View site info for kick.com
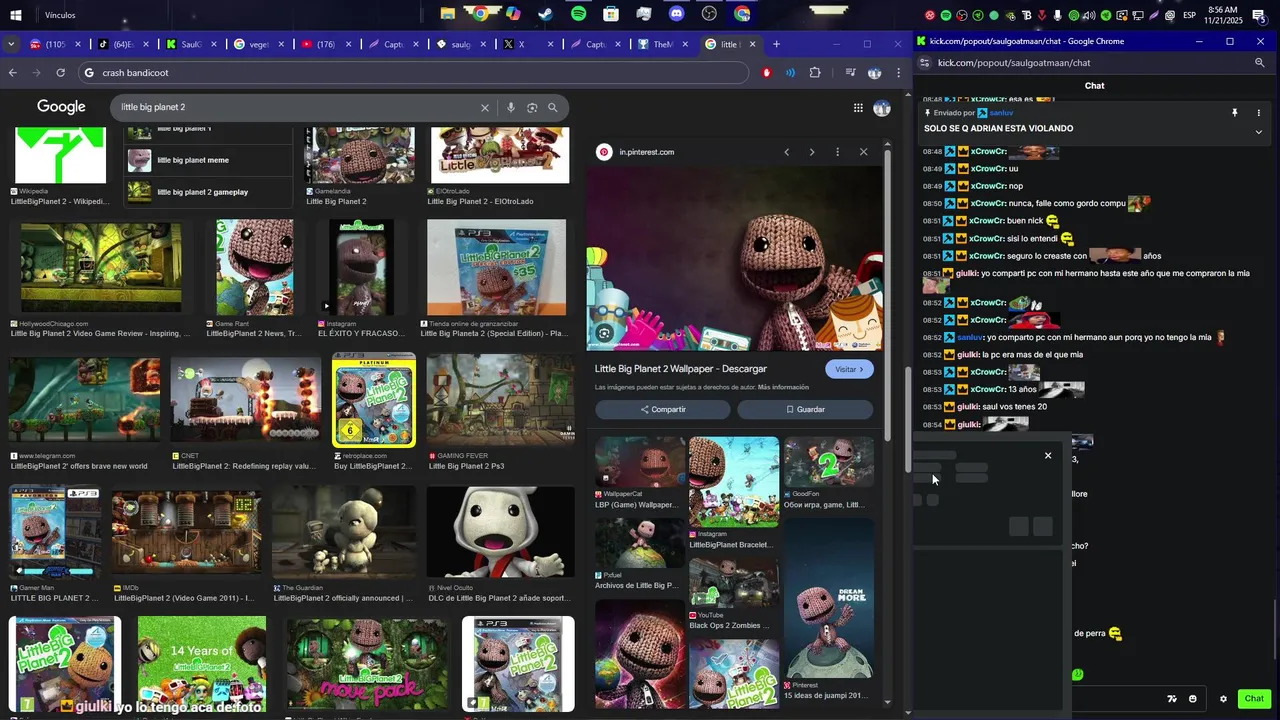 pos(925,62)
